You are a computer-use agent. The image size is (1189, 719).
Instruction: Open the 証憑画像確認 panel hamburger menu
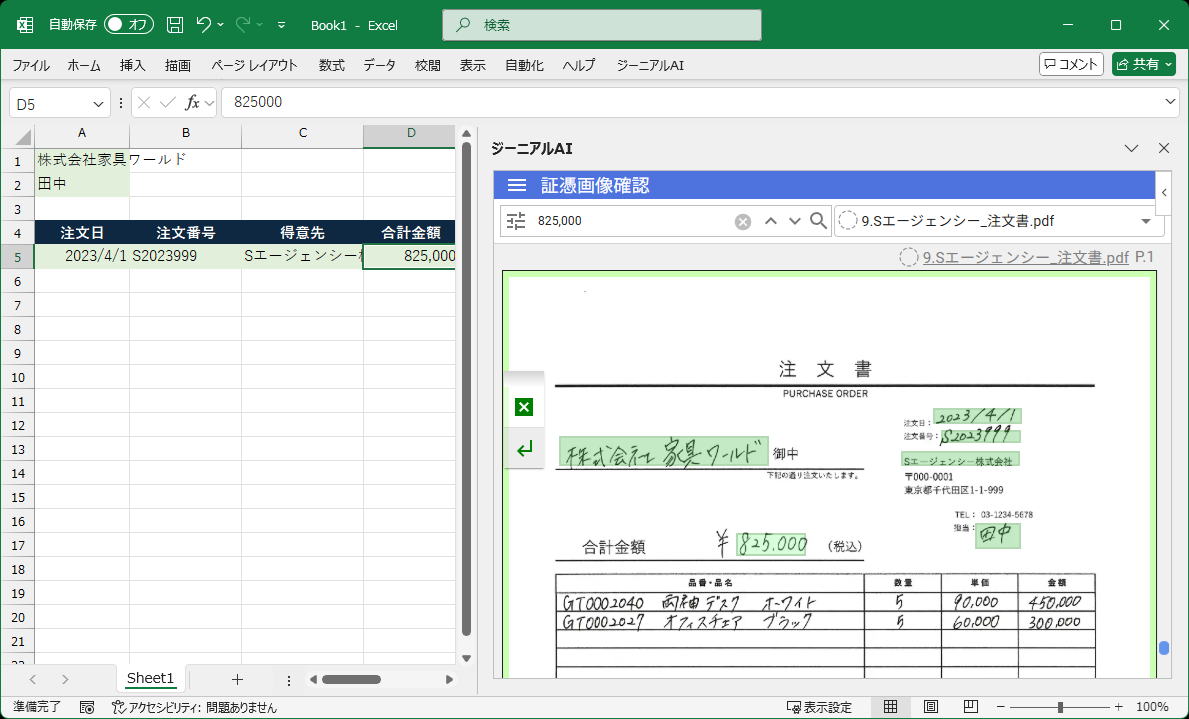click(x=517, y=185)
